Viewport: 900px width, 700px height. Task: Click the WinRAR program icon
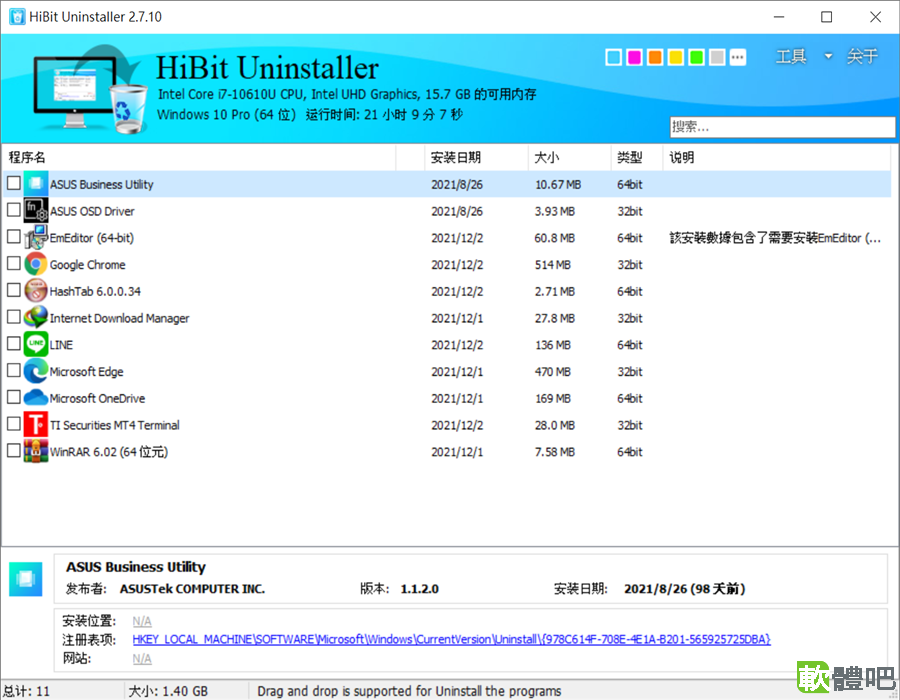pos(36,452)
